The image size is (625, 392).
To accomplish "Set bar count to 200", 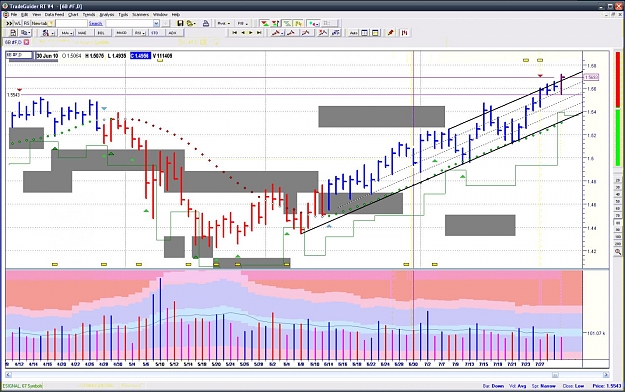I will coord(617,244).
